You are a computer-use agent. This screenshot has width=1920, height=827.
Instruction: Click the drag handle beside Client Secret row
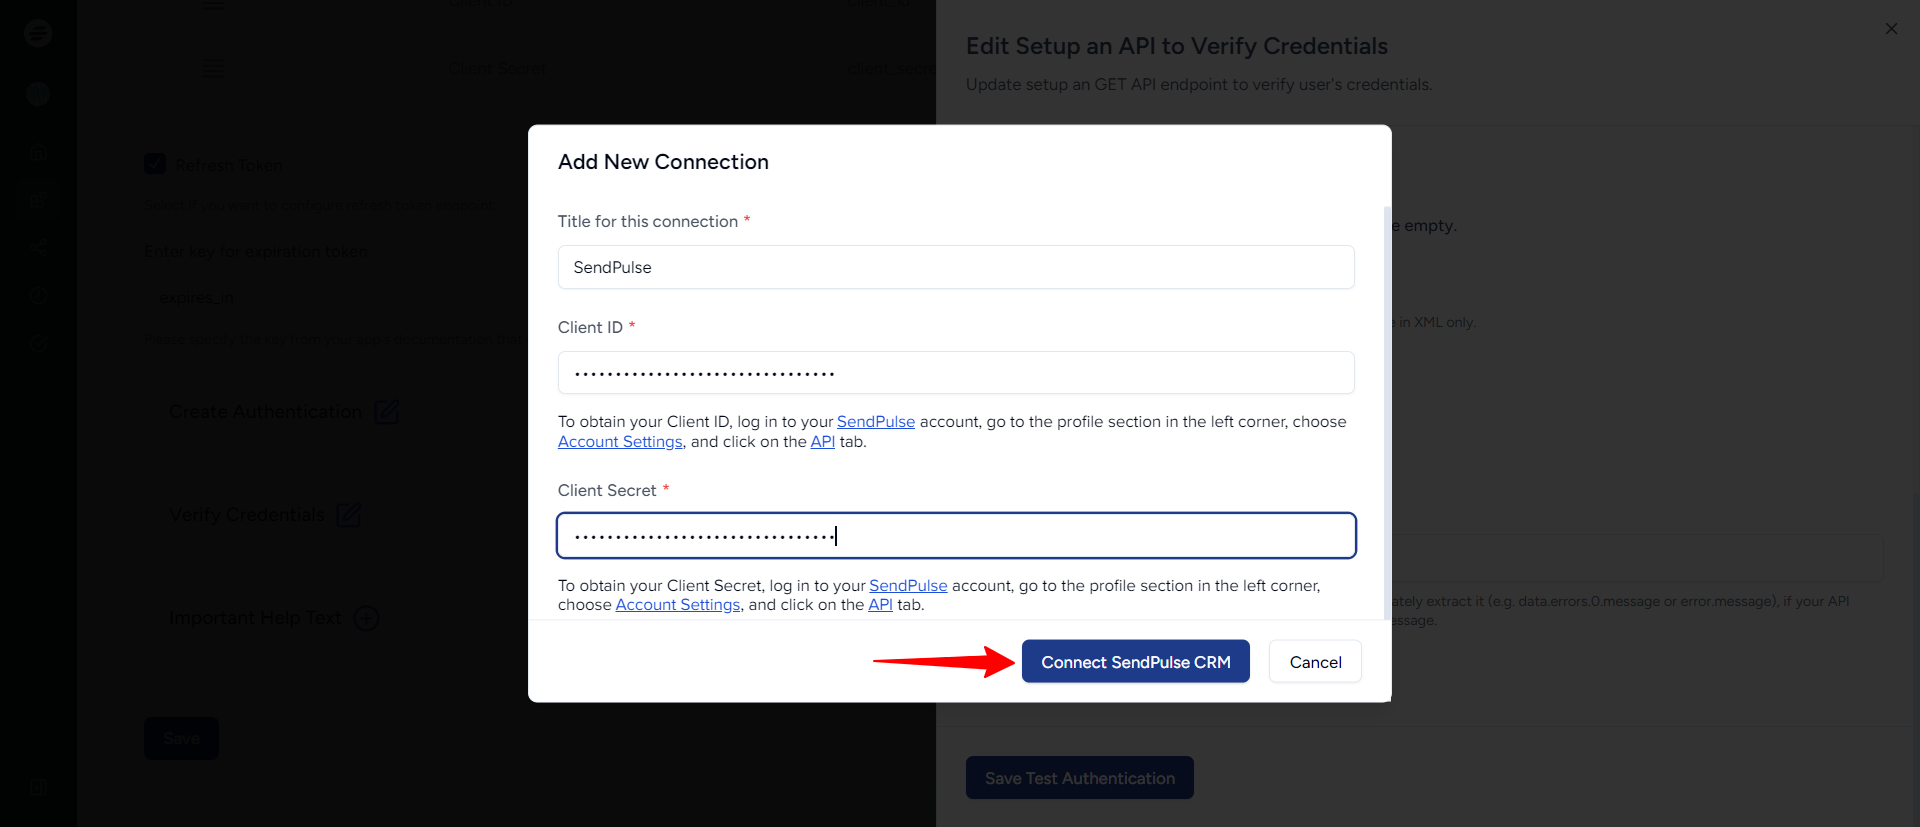[x=214, y=69]
